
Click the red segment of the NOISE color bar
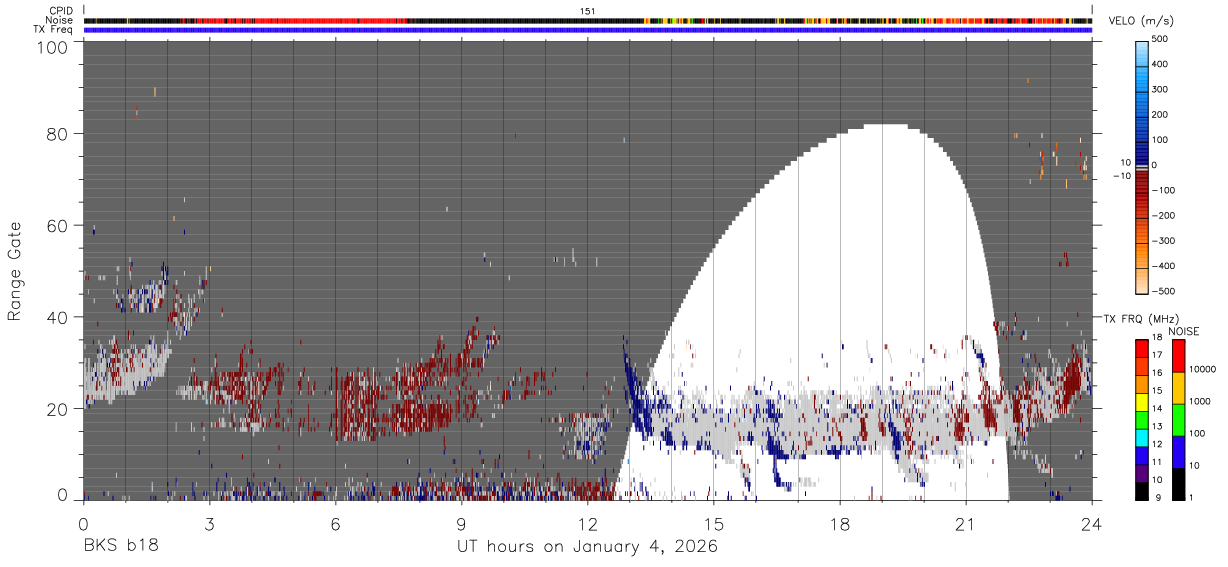(1178, 355)
